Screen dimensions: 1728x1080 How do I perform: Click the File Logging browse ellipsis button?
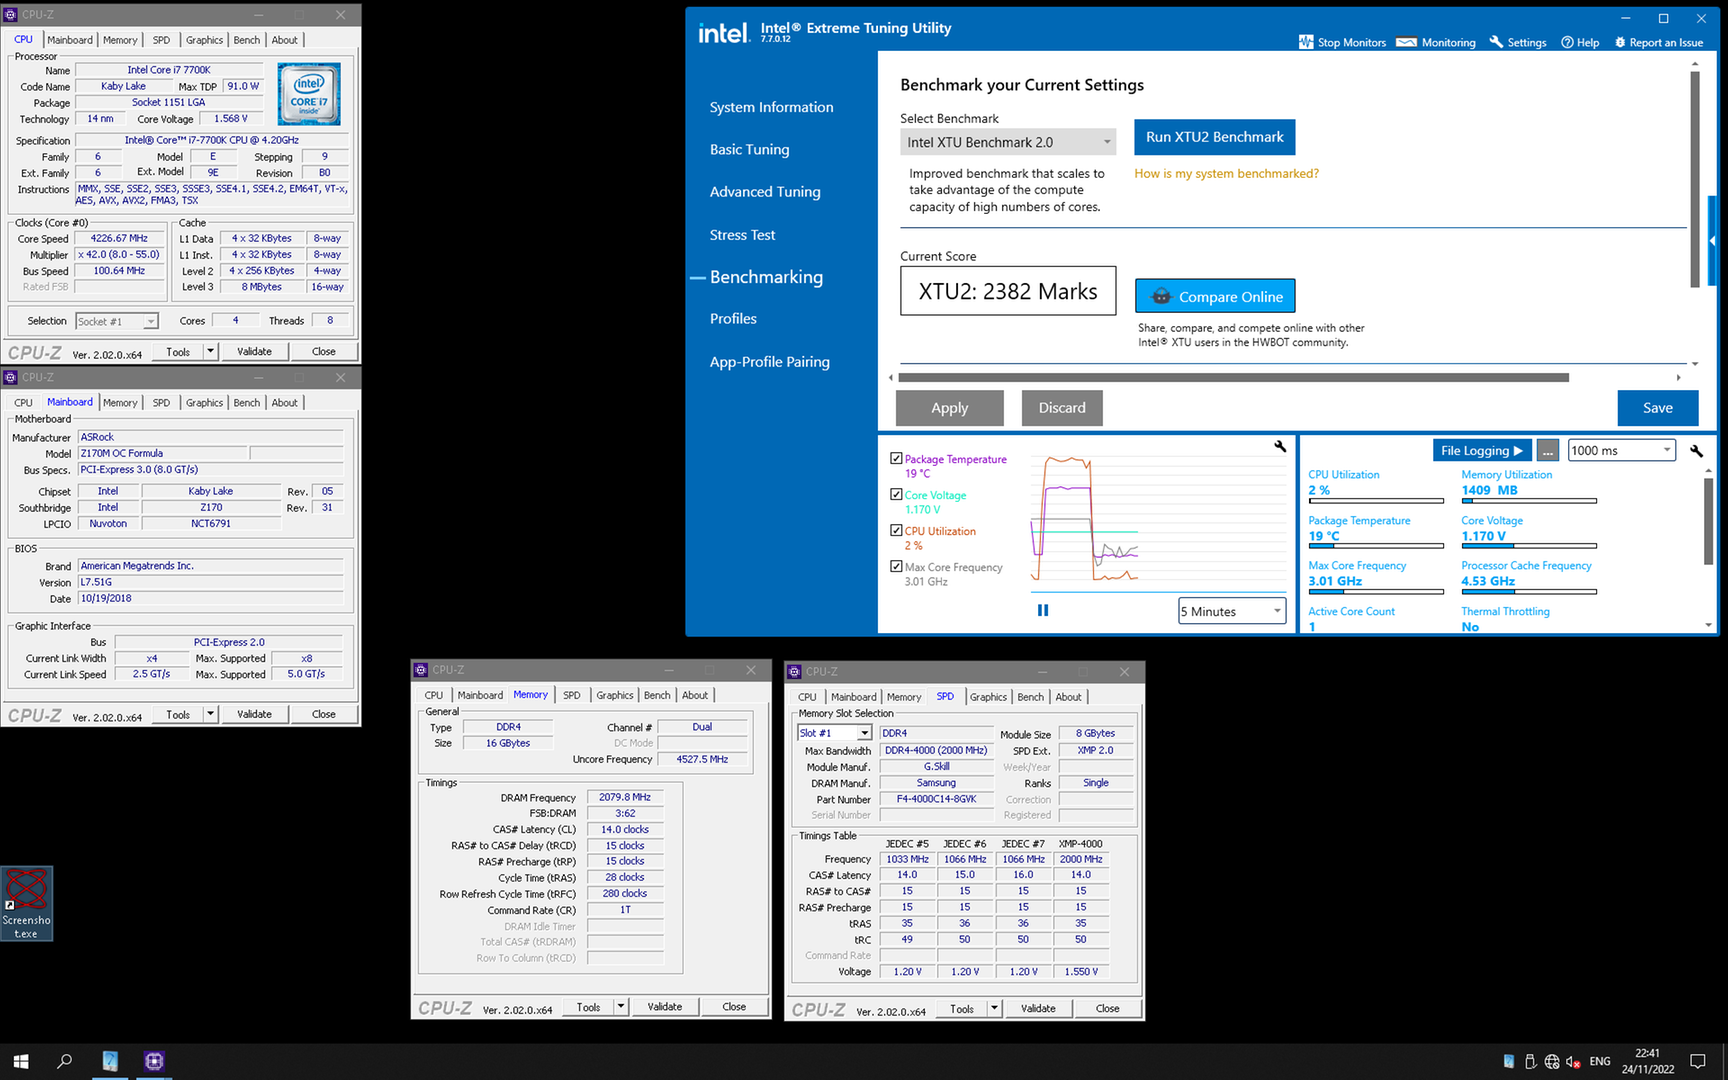(1548, 451)
